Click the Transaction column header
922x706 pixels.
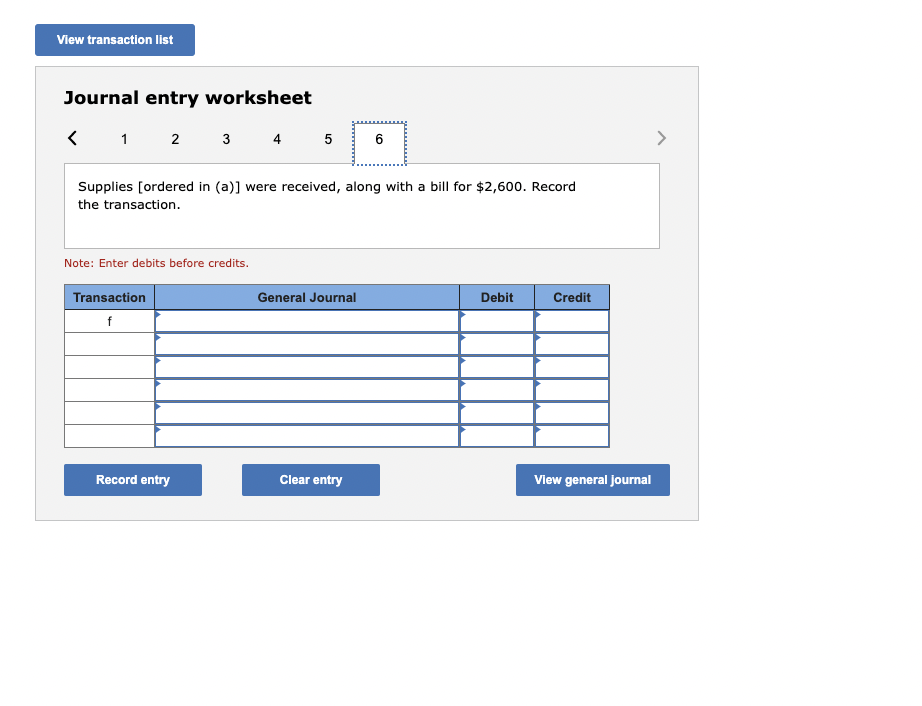tap(109, 297)
